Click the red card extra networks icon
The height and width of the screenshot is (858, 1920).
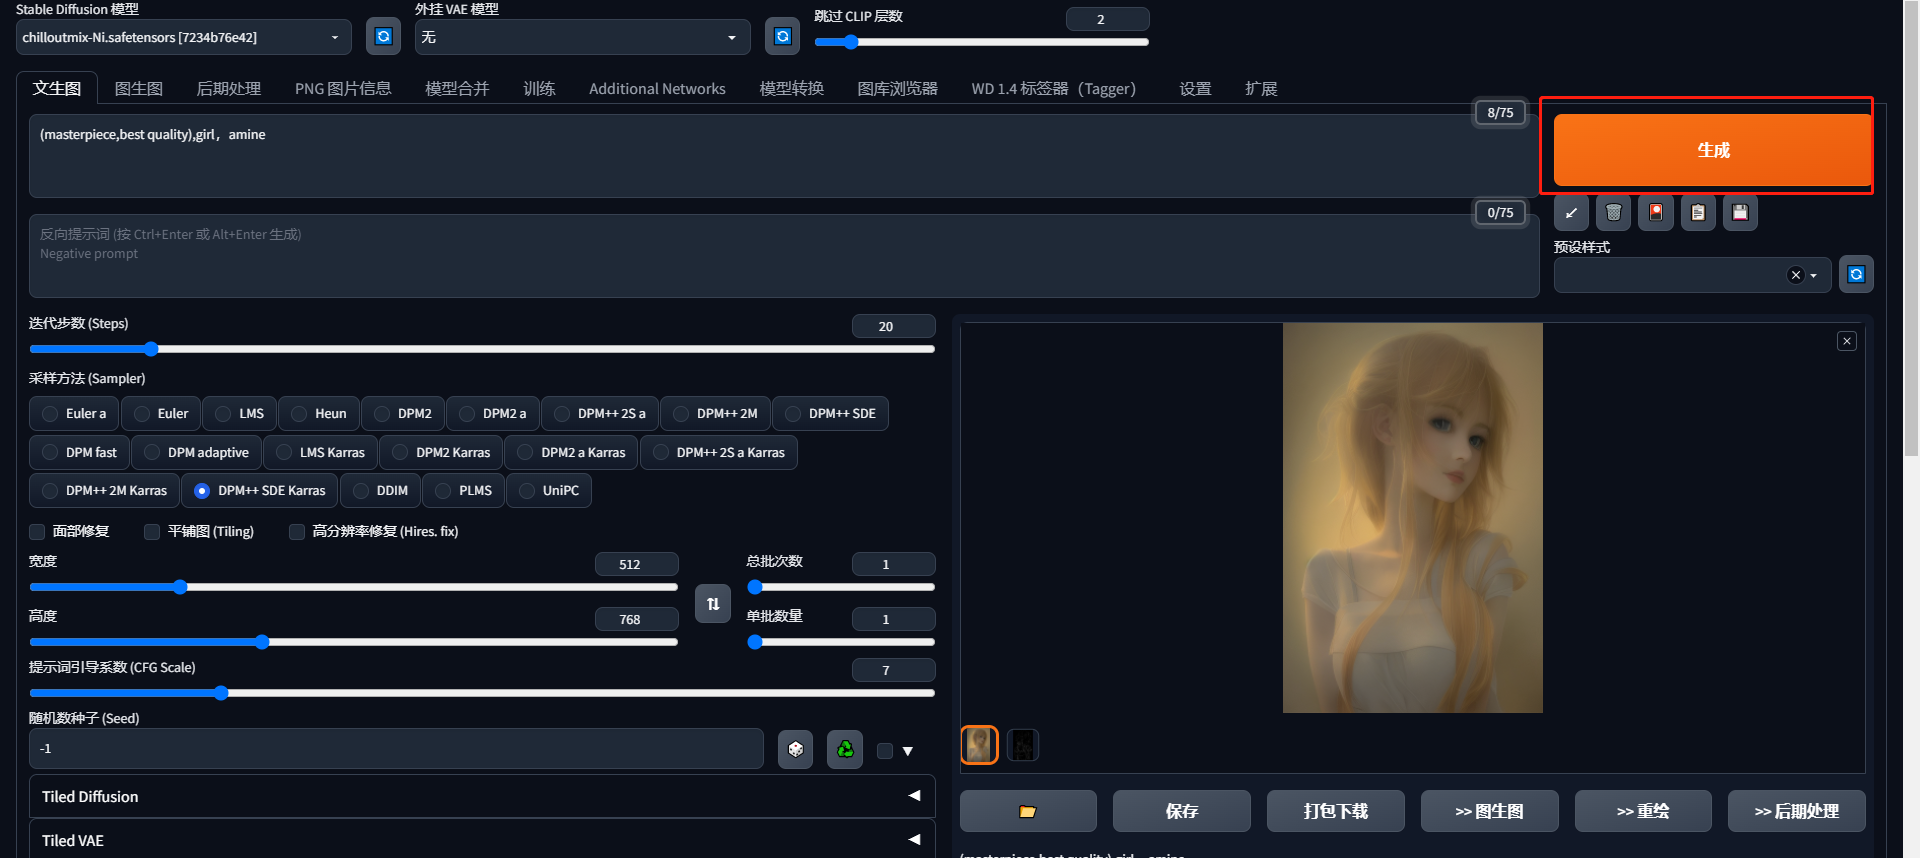click(1656, 213)
